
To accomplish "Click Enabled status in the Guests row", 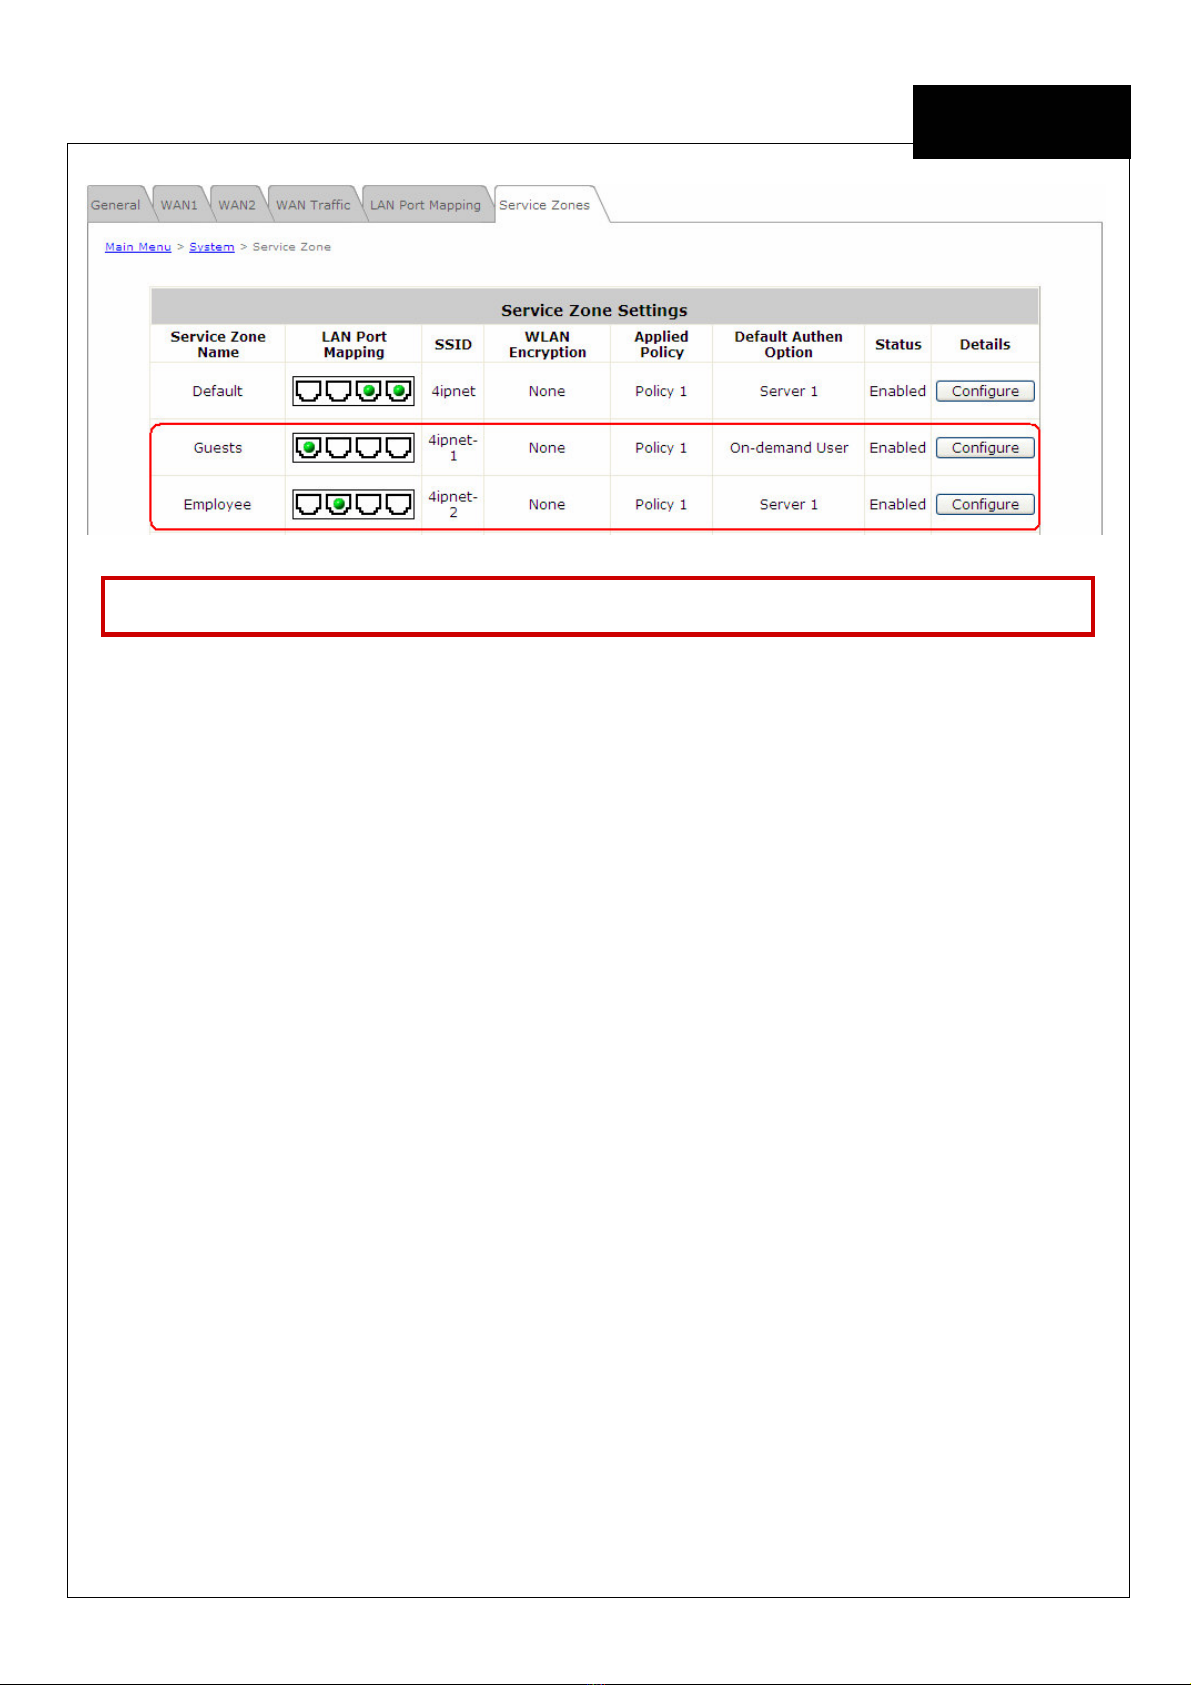I will pyautogui.click(x=898, y=448).
